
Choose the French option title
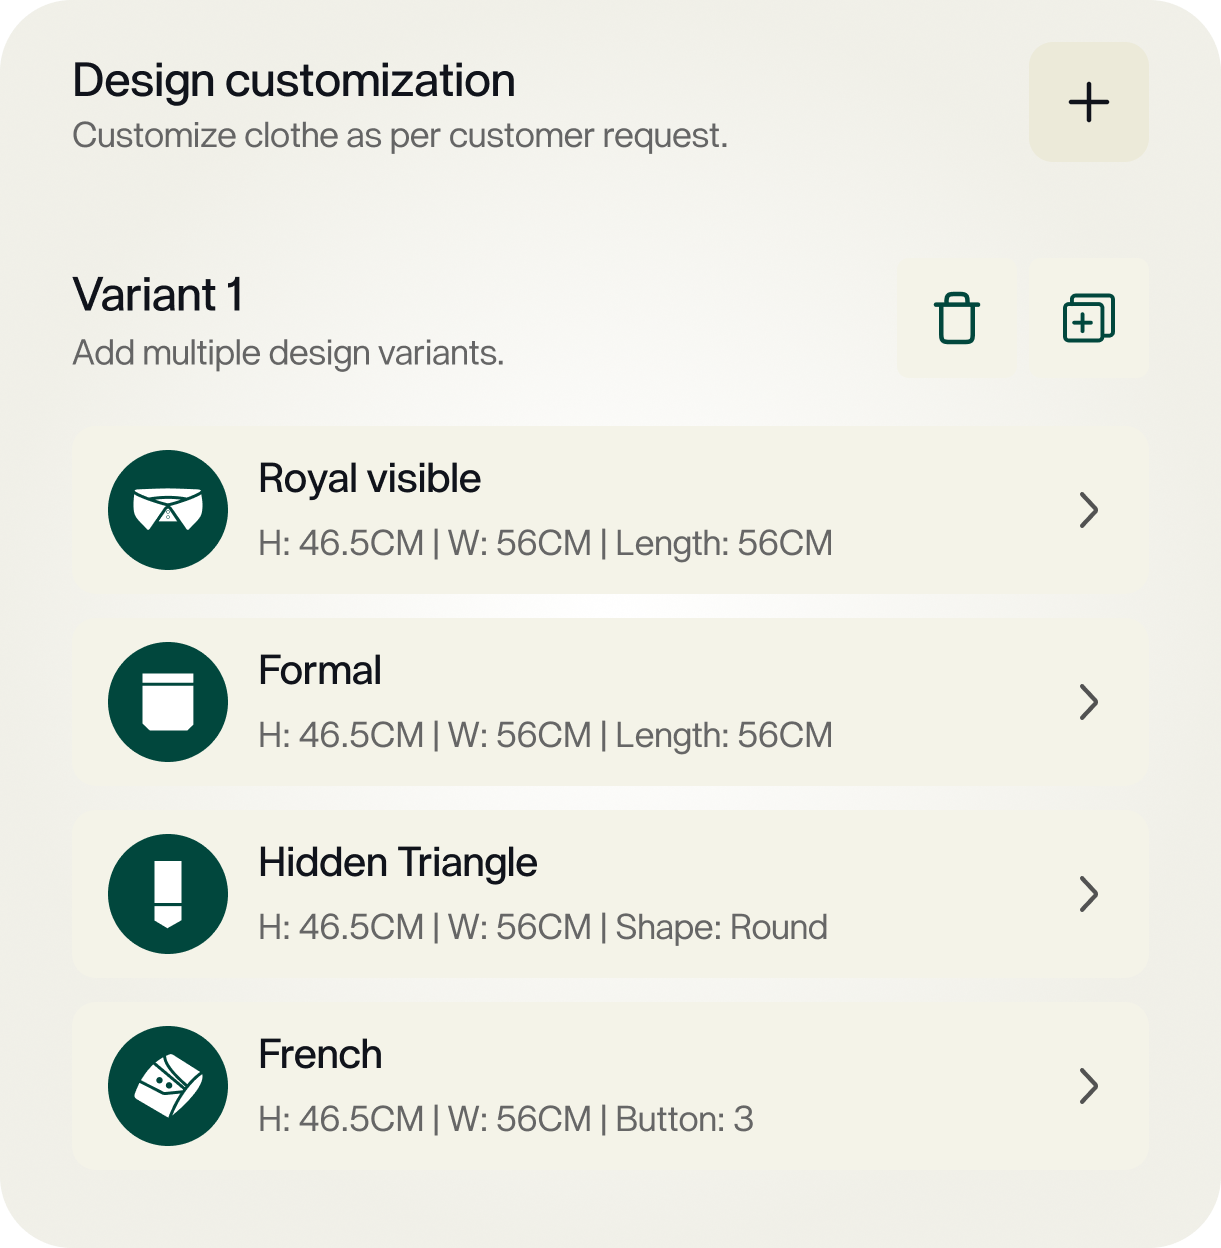click(320, 1055)
